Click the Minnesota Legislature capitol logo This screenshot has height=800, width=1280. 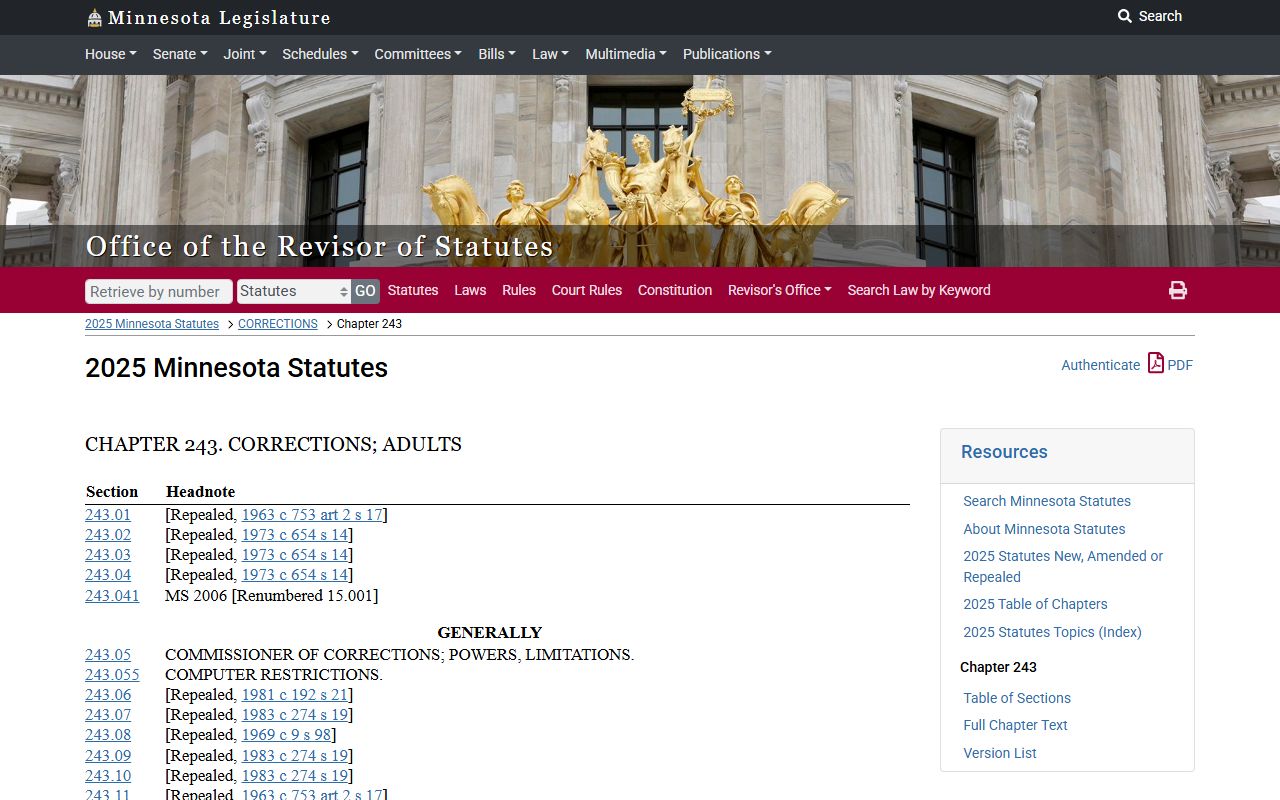(94, 18)
